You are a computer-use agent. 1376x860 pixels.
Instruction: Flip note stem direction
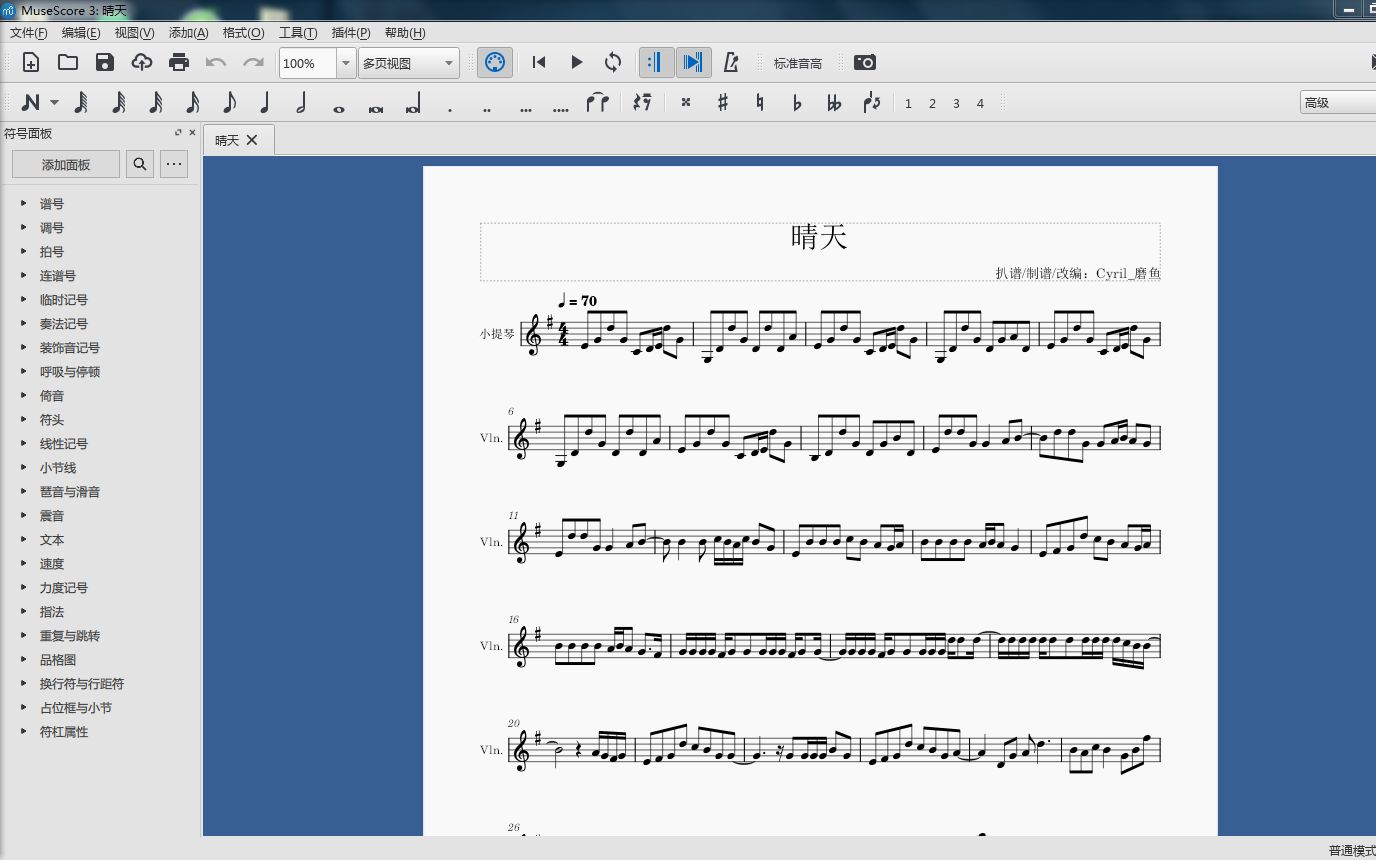pos(871,102)
